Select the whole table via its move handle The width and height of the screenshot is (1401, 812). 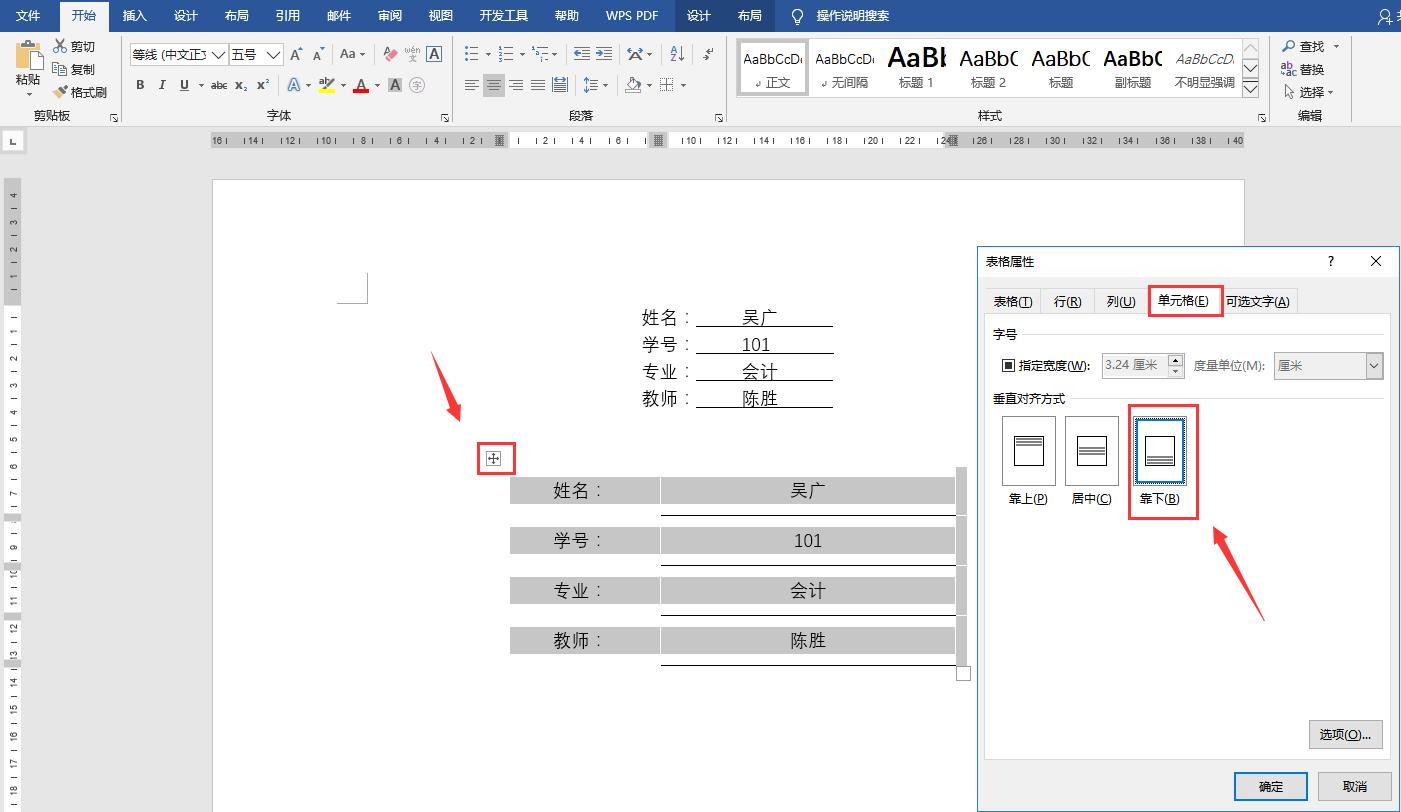click(x=494, y=457)
